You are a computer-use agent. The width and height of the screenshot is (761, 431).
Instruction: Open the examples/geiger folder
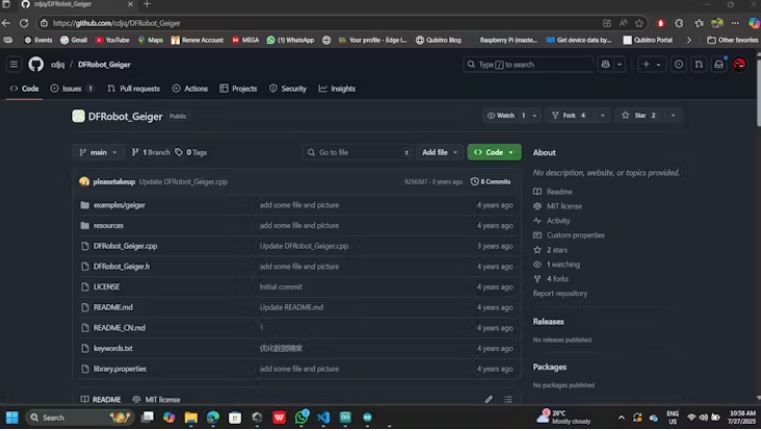[x=119, y=205]
